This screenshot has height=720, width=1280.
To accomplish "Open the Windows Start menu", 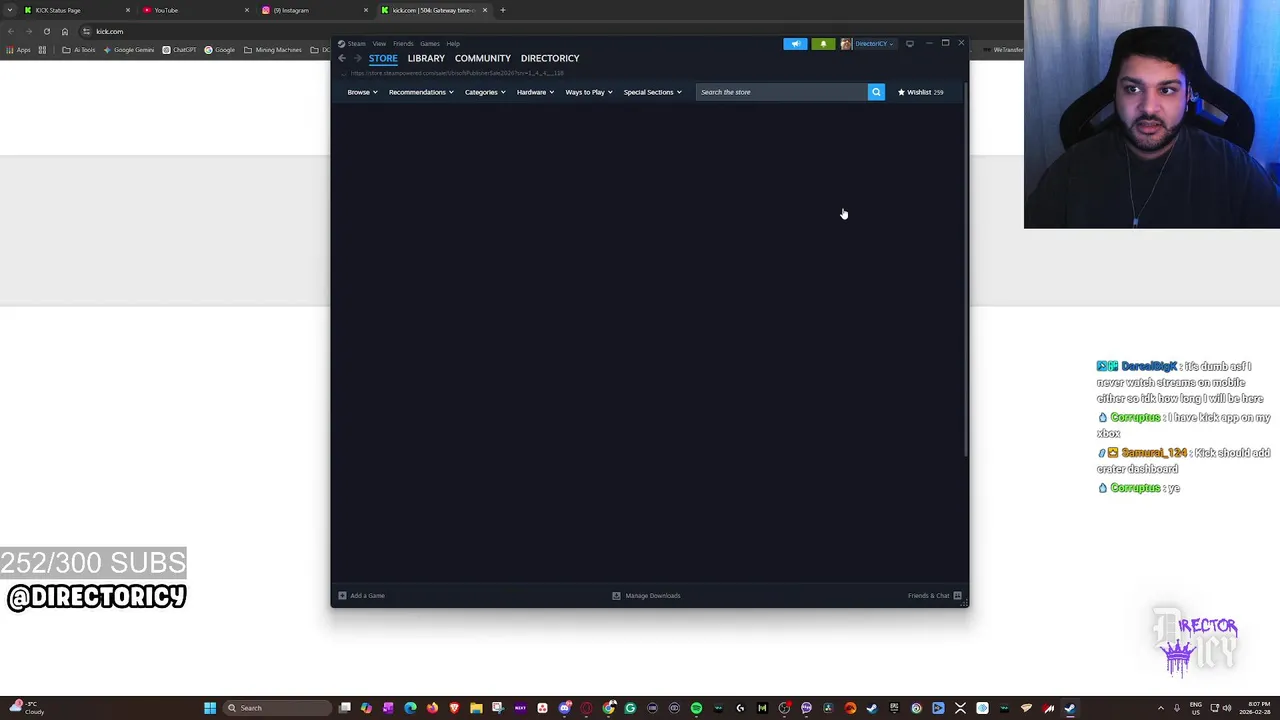I will point(210,708).
